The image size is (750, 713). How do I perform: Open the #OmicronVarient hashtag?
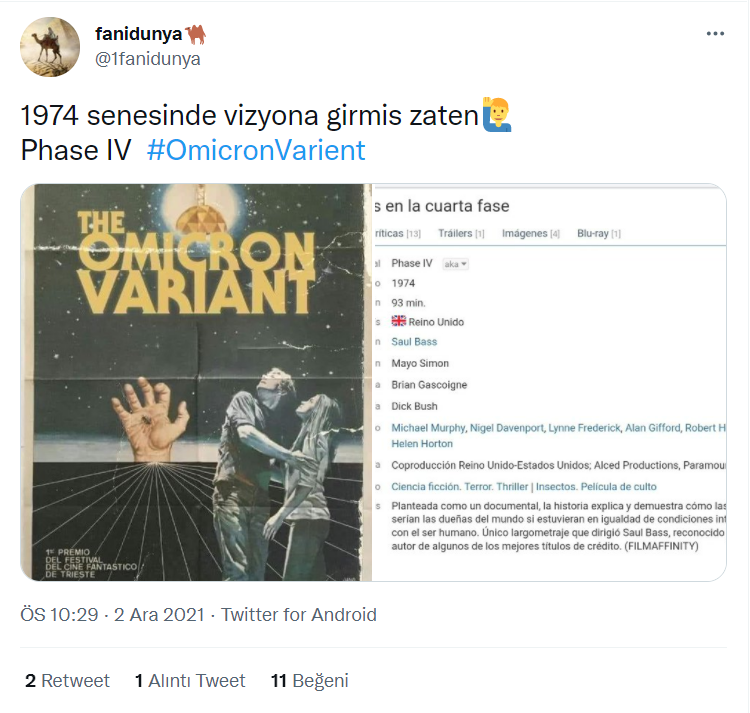point(256,150)
